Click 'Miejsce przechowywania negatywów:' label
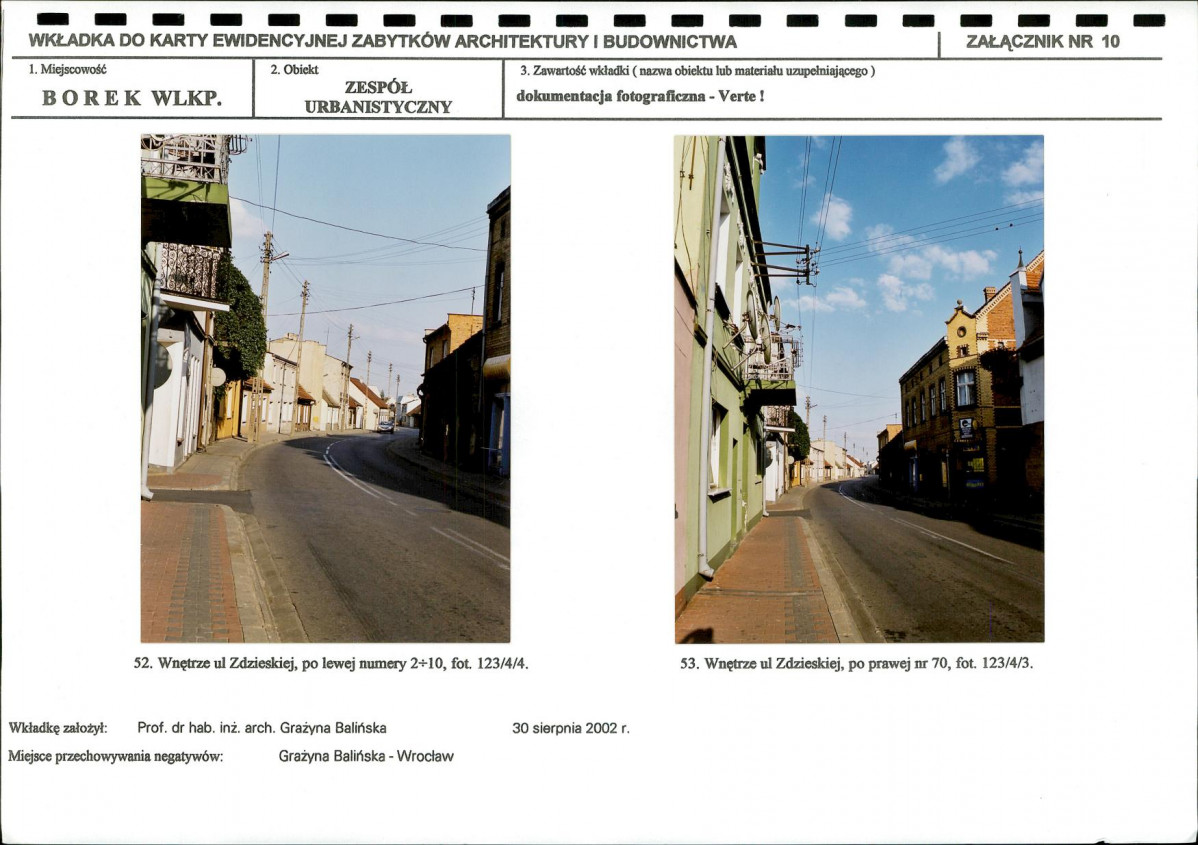 pos(115,756)
